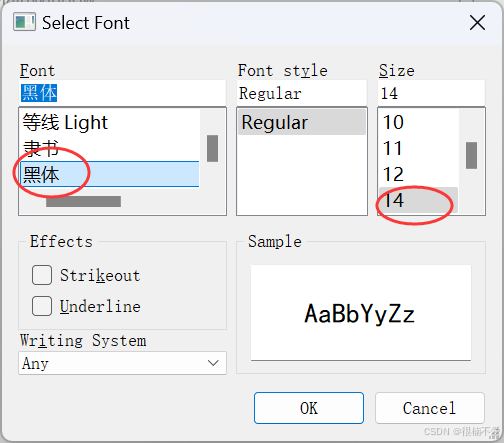504x443 pixels.
Task: Select size 14 in the Size list
Action: [418, 200]
